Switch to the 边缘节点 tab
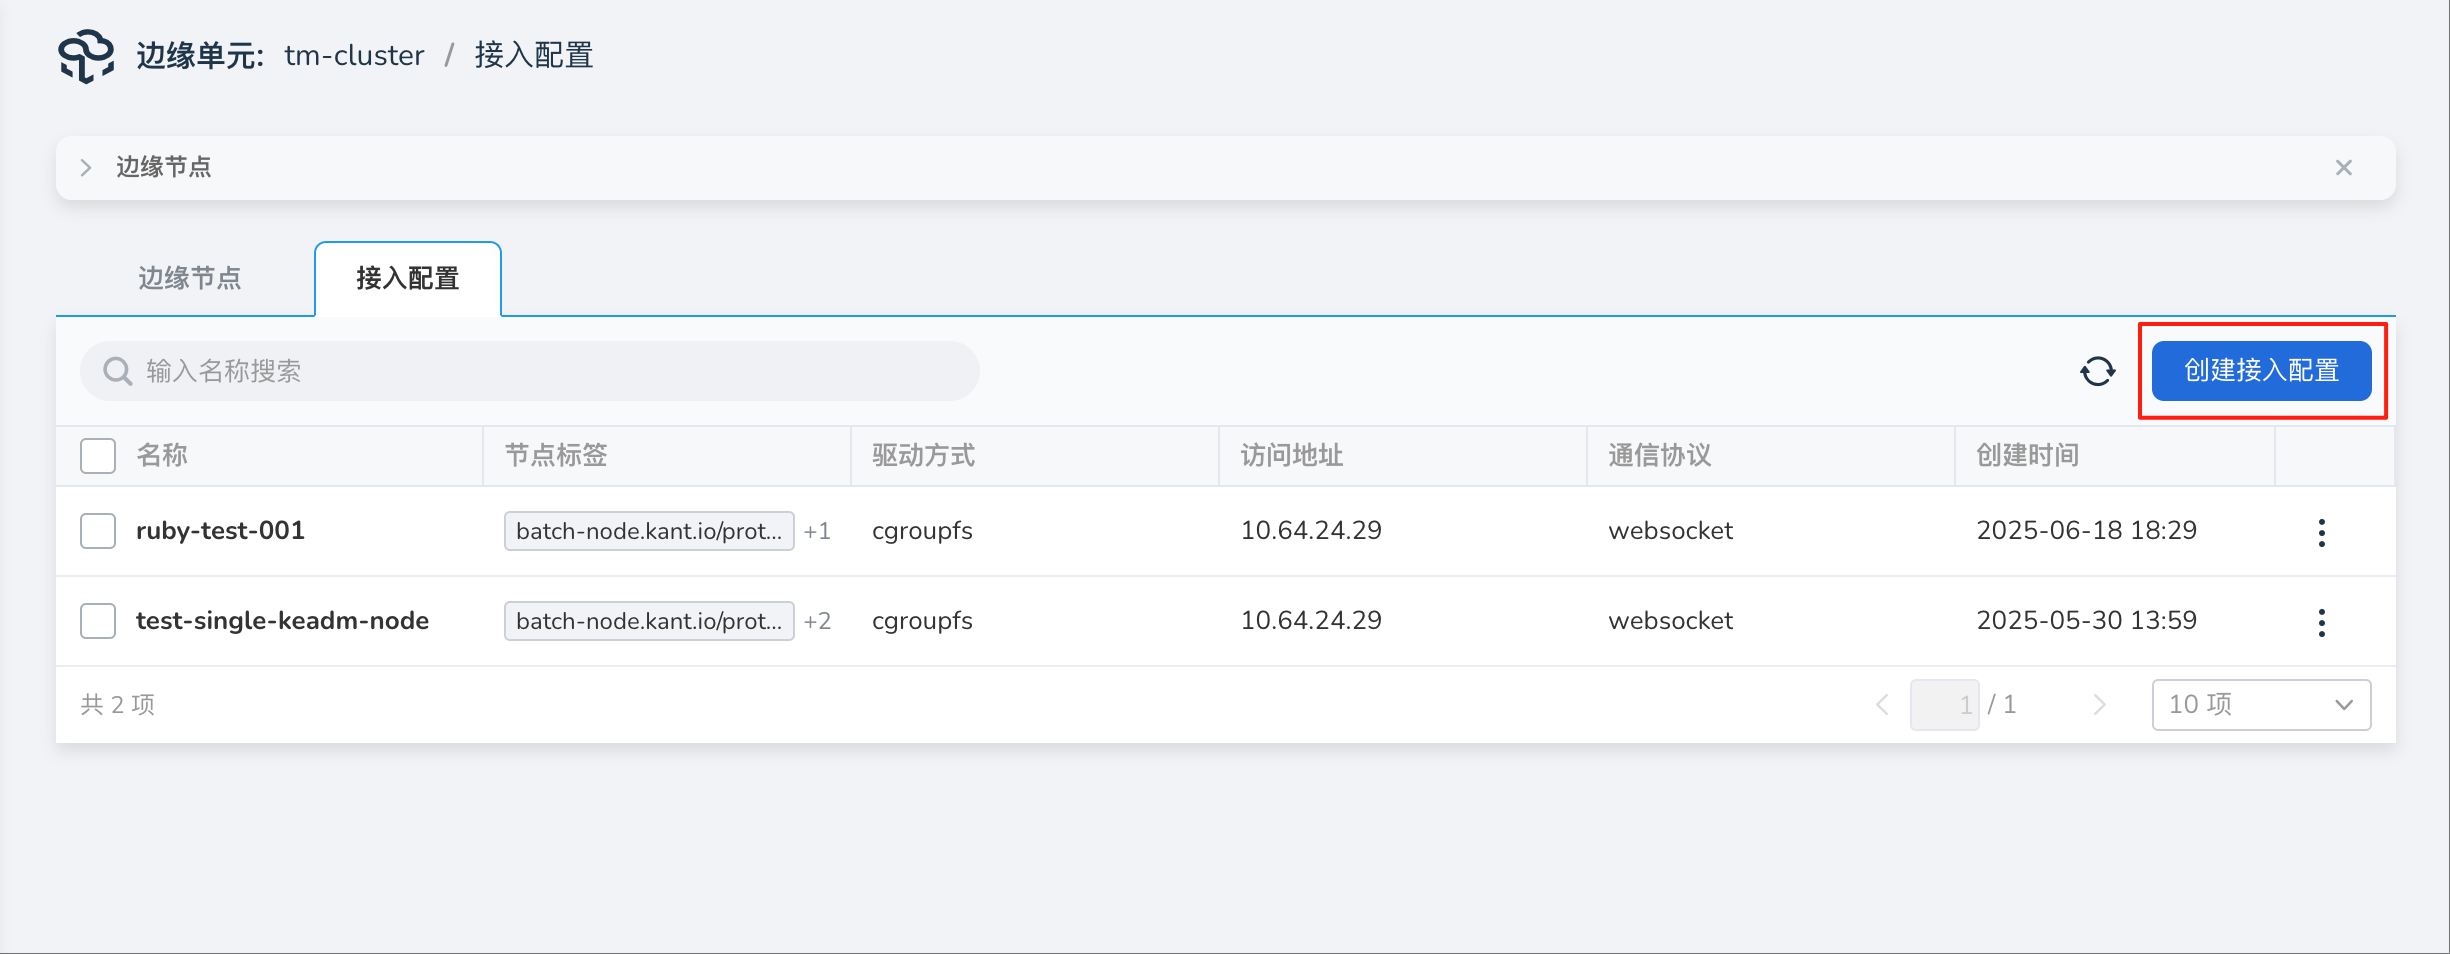This screenshot has width=2450, height=954. point(189,278)
